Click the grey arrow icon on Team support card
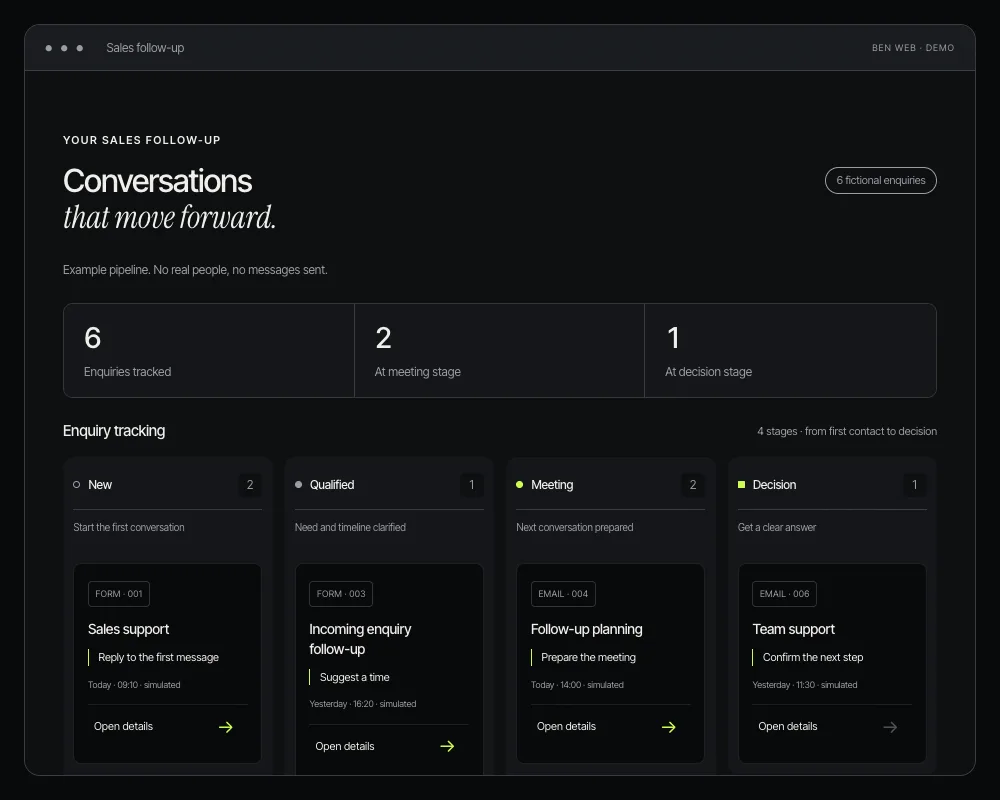The height and width of the screenshot is (800, 1000). [890, 727]
